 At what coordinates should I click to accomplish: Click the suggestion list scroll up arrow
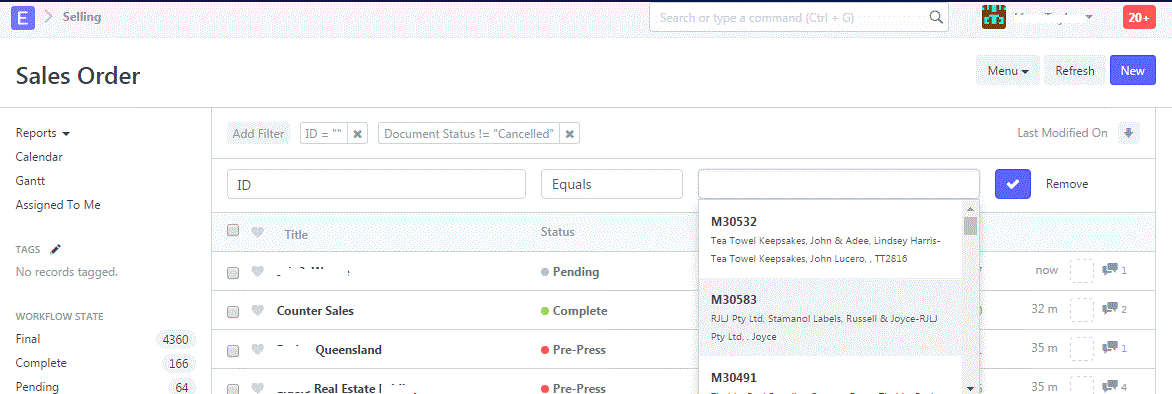[970, 209]
